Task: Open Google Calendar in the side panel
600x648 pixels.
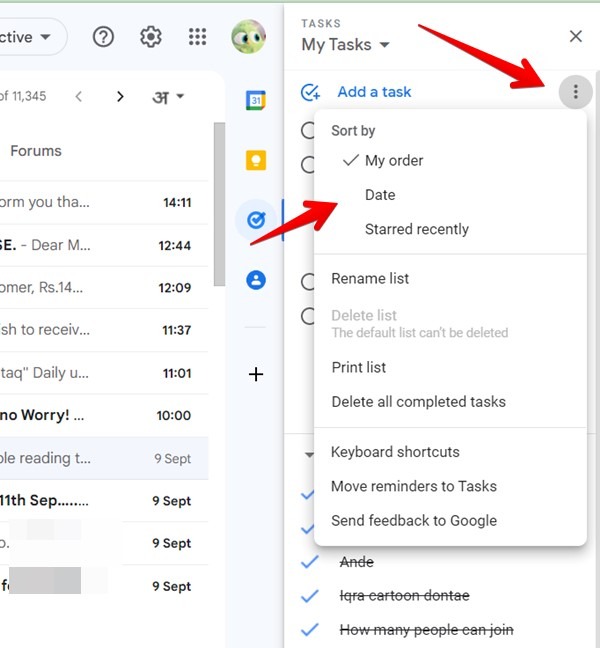Action: (256, 100)
